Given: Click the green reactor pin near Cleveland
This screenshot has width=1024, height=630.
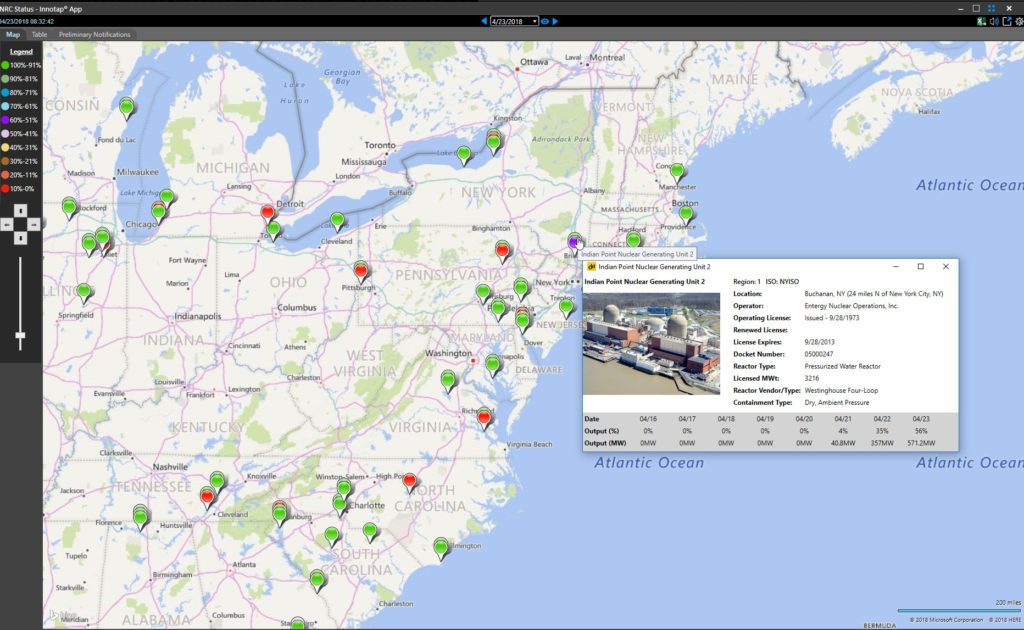Looking at the screenshot, I should coord(337,221).
